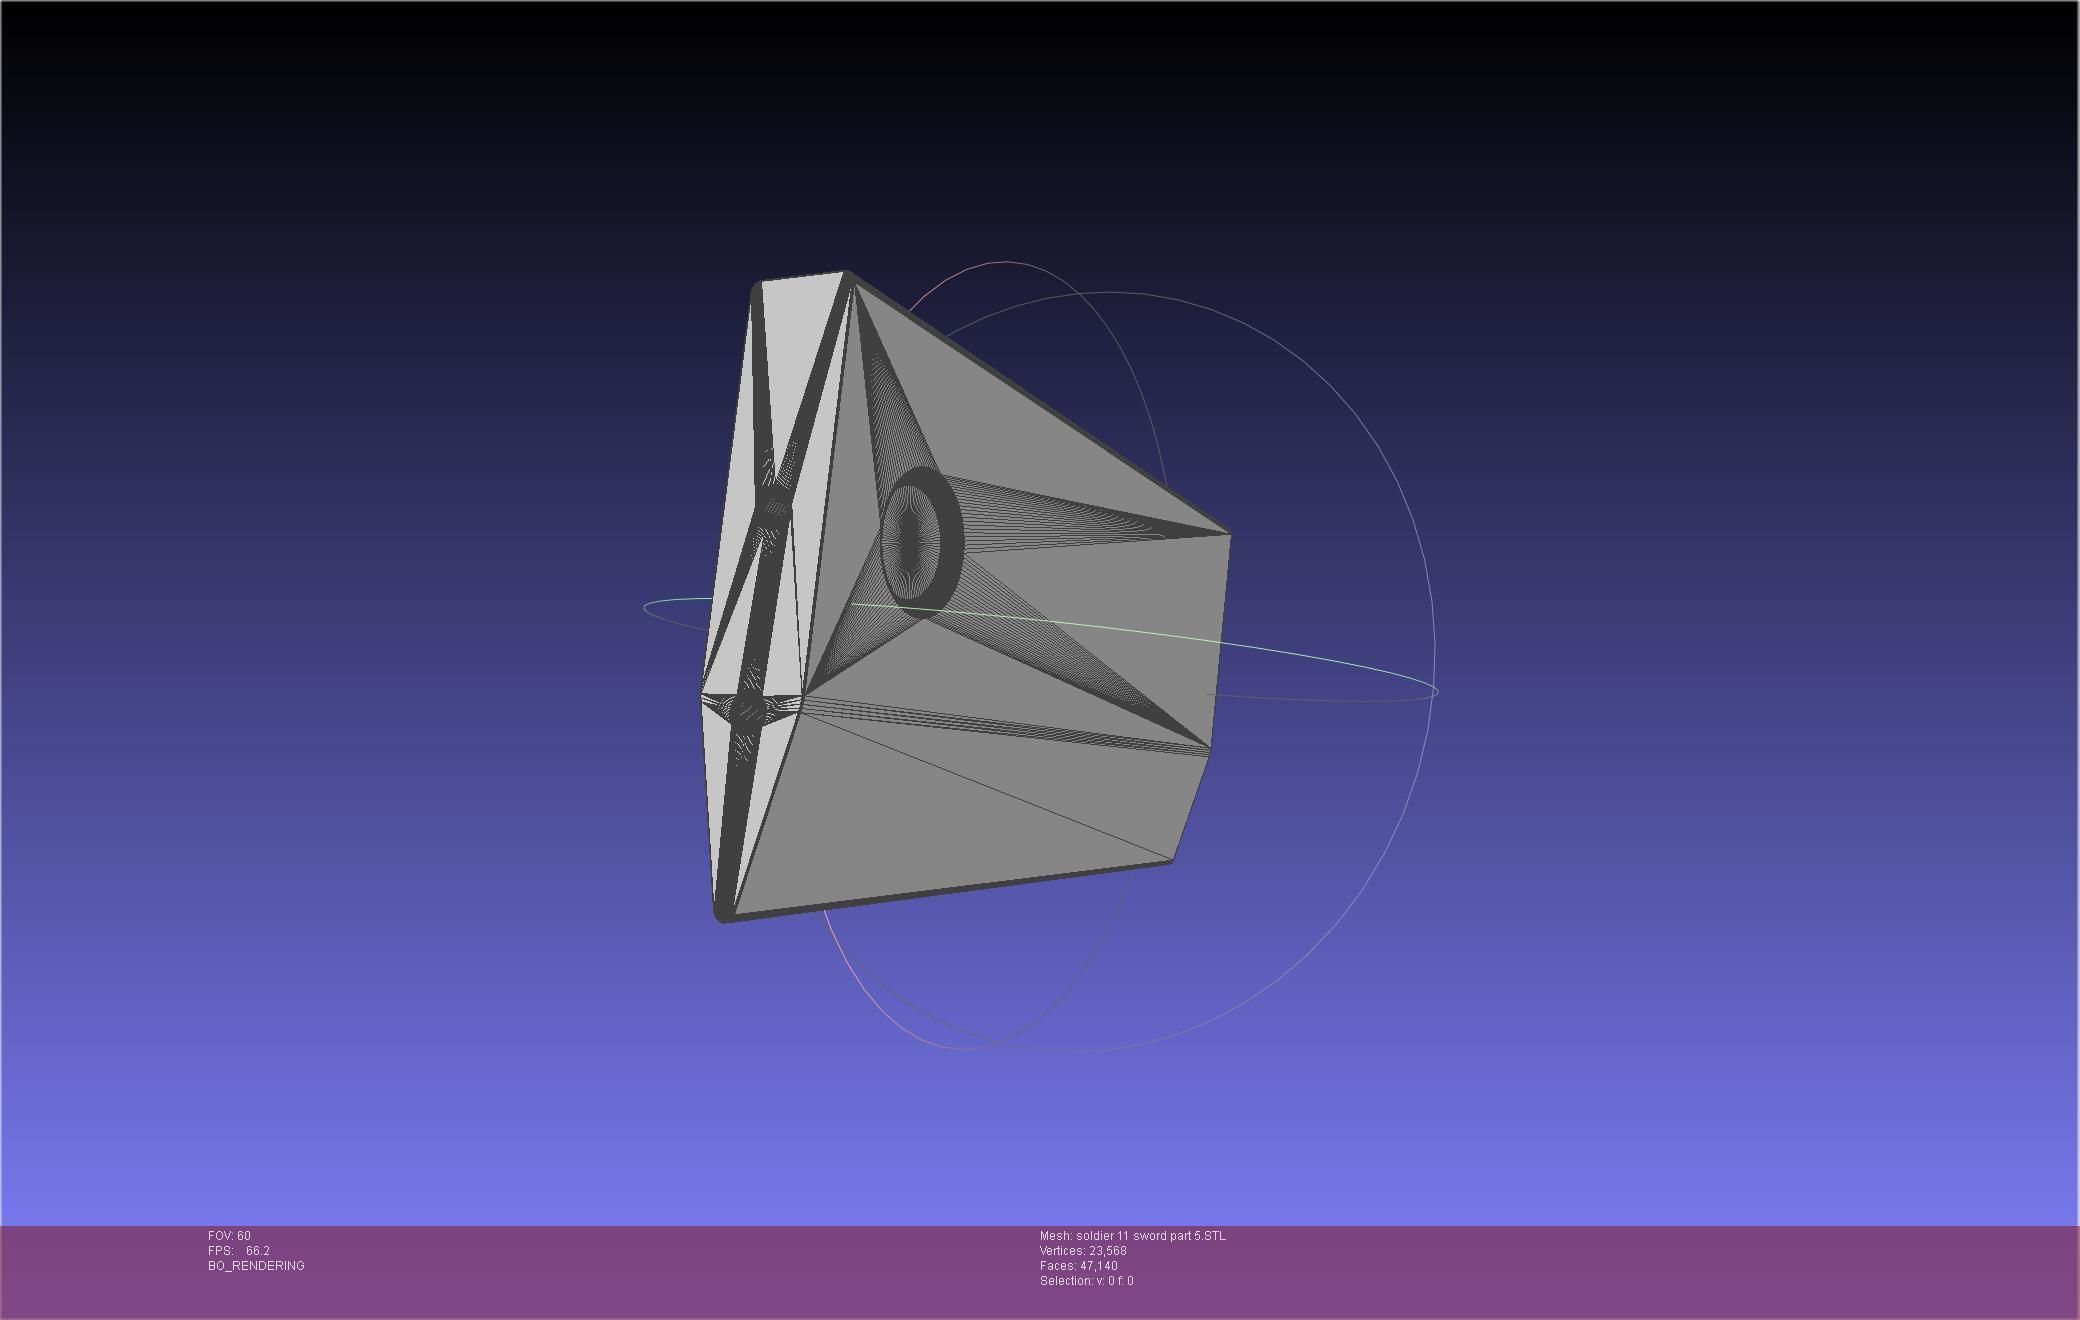This screenshot has width=2080, height=1320.
Task: Click the bottom-right corner of the mesh
Action: tap(1170, 858)
